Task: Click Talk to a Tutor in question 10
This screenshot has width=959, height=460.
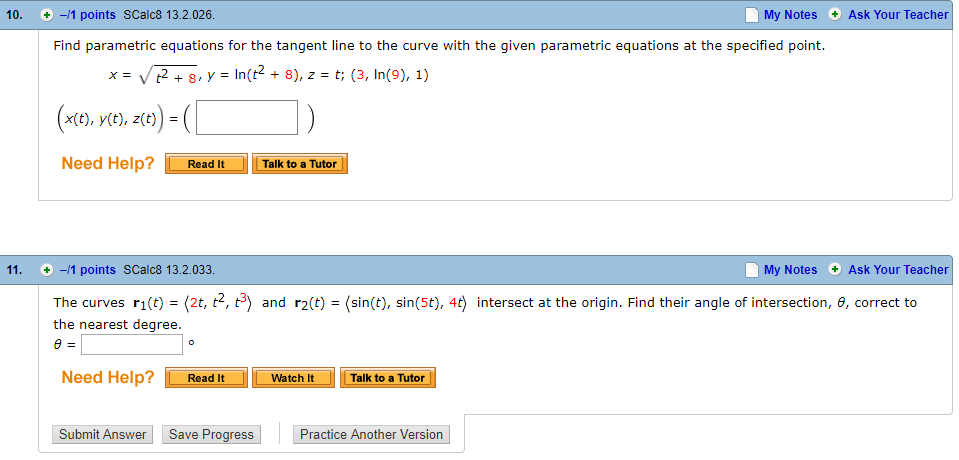Action: pos(300,164)
